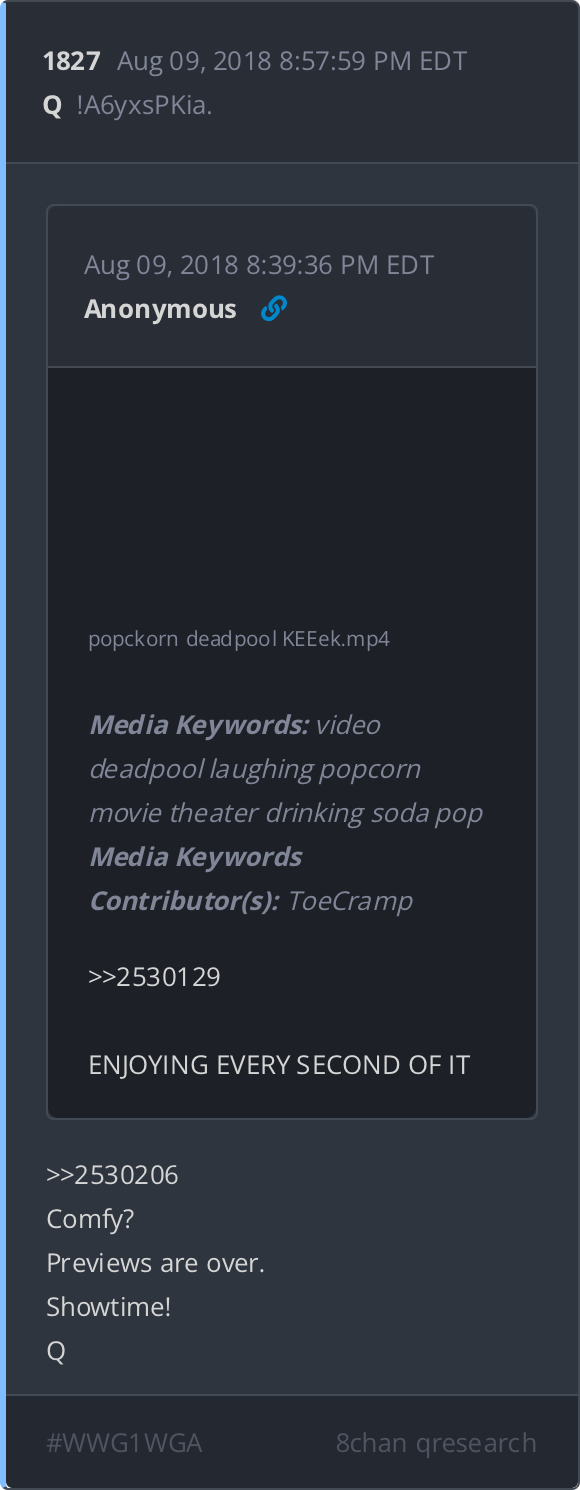The image size is (580, 1490).
Task: Click the Q author name in header
Action: [x=53, y=105]
